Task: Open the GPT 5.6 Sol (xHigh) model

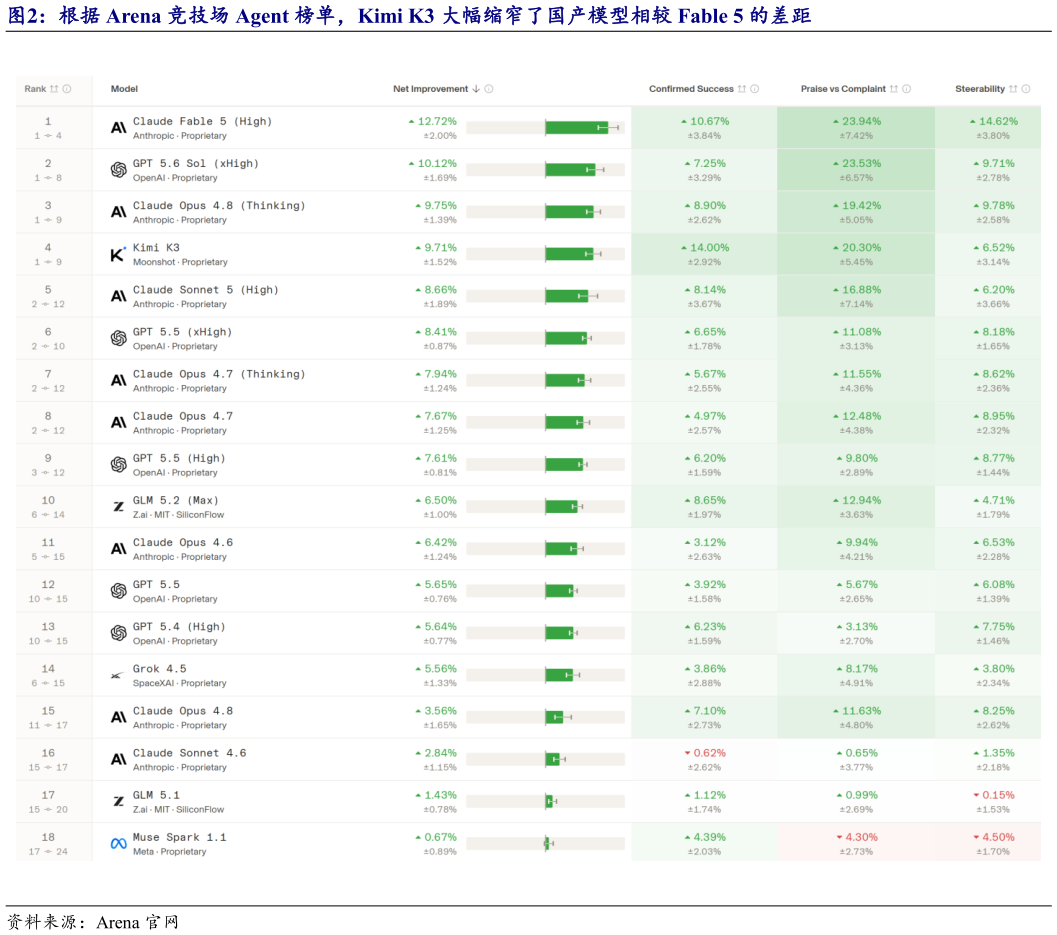Action: 195,164
